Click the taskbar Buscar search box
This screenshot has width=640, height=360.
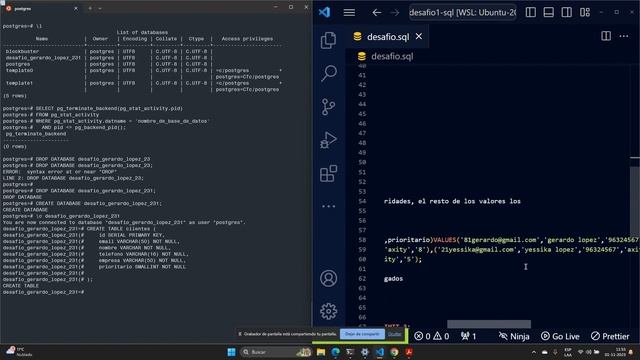[x=276, y=352]
